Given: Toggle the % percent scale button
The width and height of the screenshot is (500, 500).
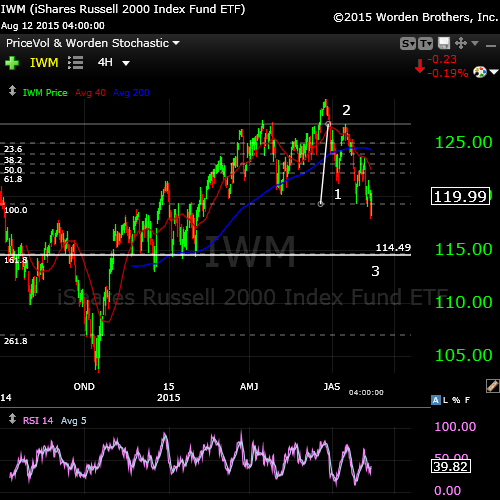Looking at the screenshot, I should pyautogui.click(x=456, y=400).
